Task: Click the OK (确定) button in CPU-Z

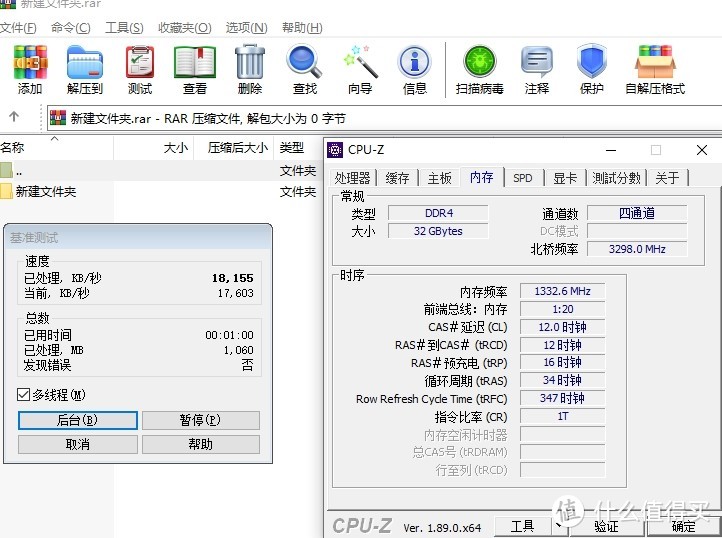Action: [683, 526]
